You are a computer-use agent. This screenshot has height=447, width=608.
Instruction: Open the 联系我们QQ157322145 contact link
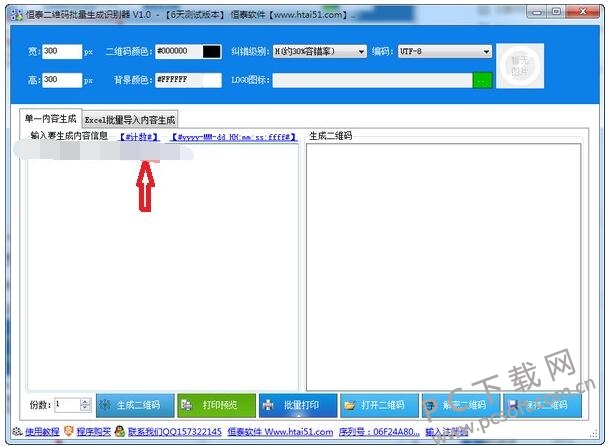pyautogui.click(x=175, y=431)
